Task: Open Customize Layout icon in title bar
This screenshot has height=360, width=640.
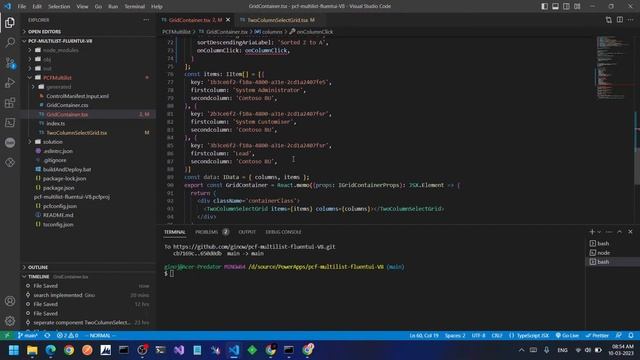Action: coord(577,6)
